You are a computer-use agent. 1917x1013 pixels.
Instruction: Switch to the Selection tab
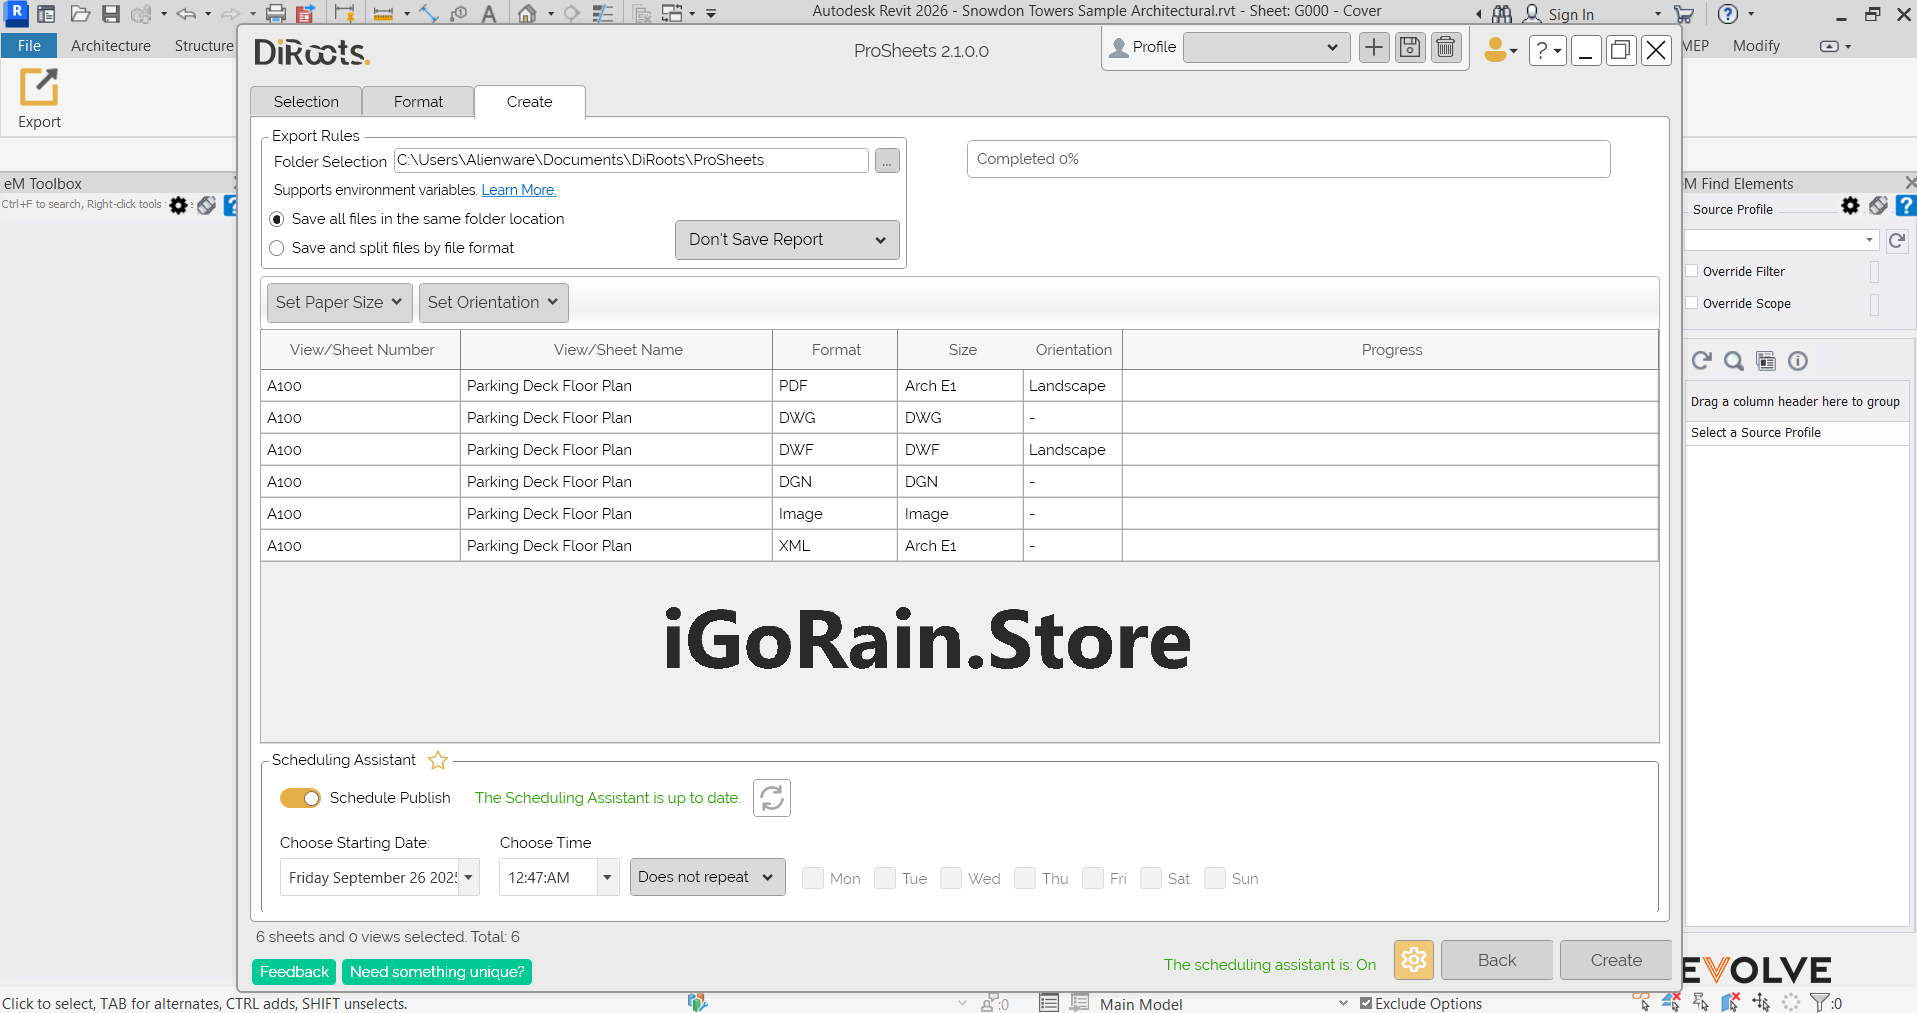point(306,102)
